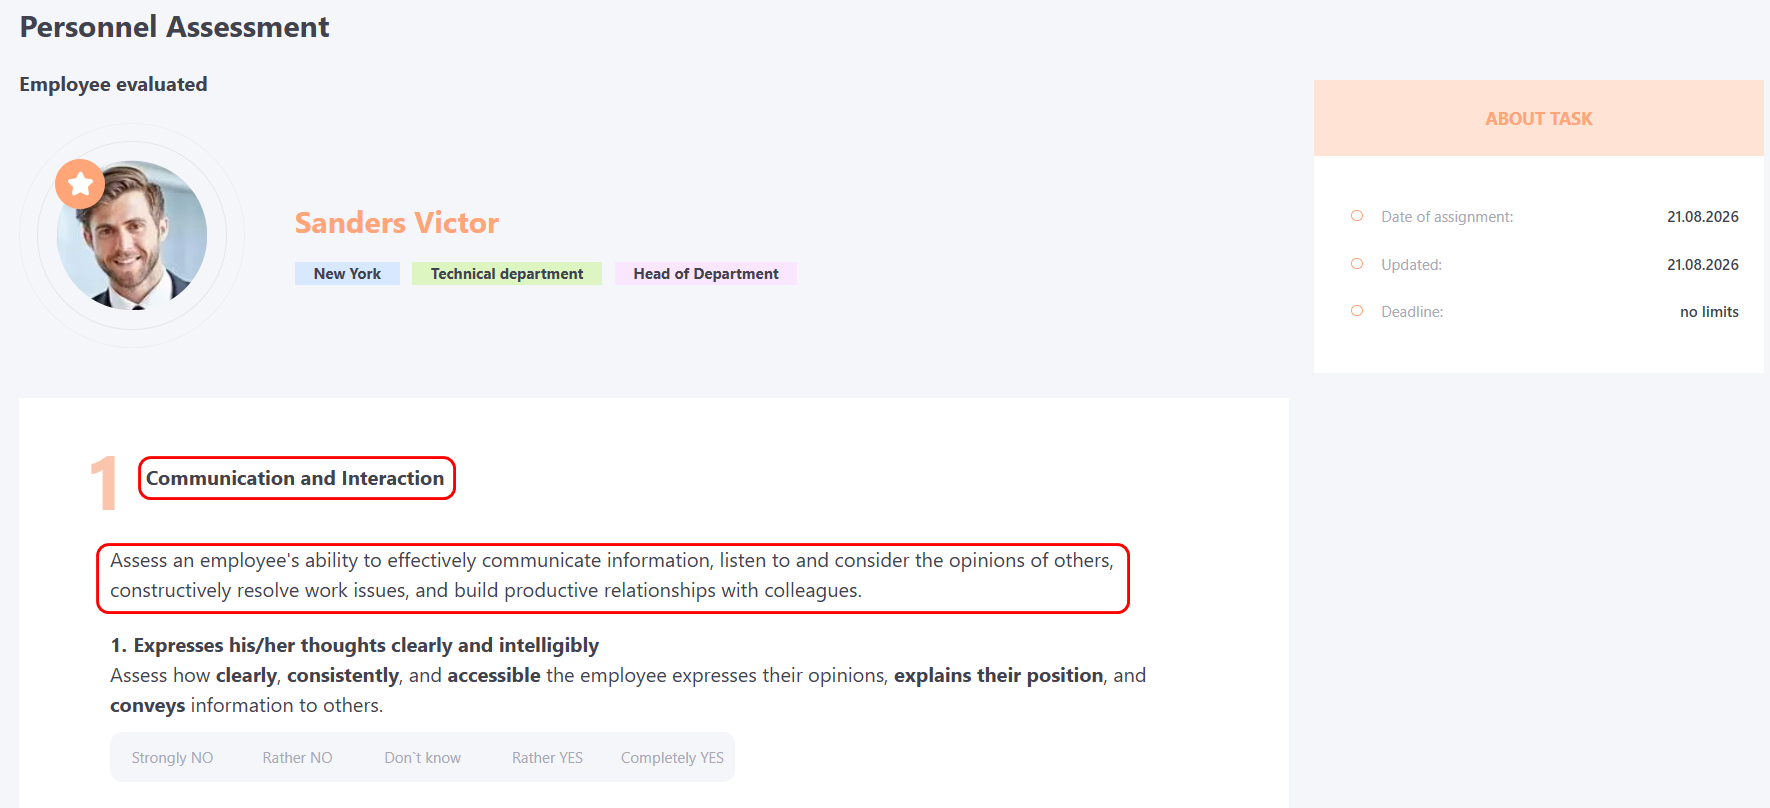This screenshot has height=808, width=1770.
Task: Click the Expresses his/her thoughts question heading
Action: tap(355, 645)
